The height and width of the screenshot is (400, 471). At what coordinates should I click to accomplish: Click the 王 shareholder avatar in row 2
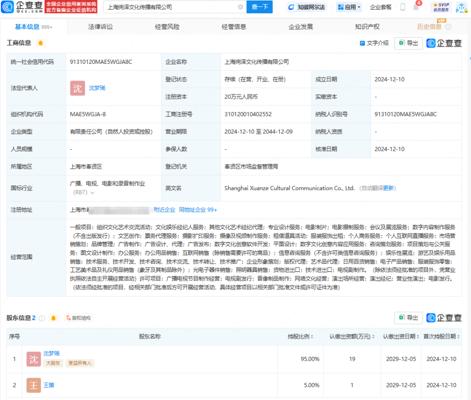(34, 385)
